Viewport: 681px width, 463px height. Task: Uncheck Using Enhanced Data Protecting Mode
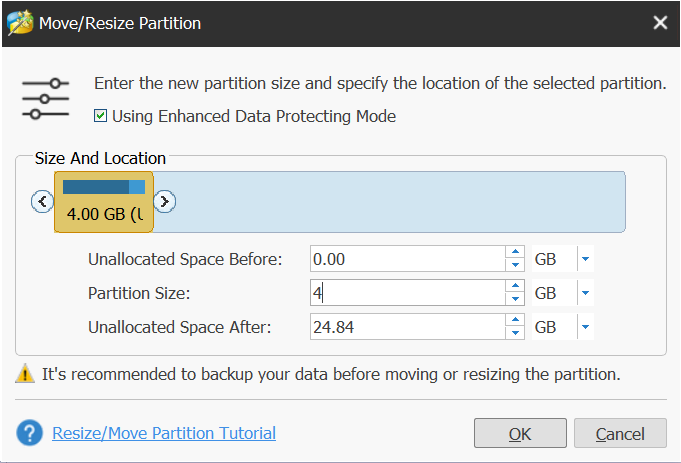tap(100, 116)
